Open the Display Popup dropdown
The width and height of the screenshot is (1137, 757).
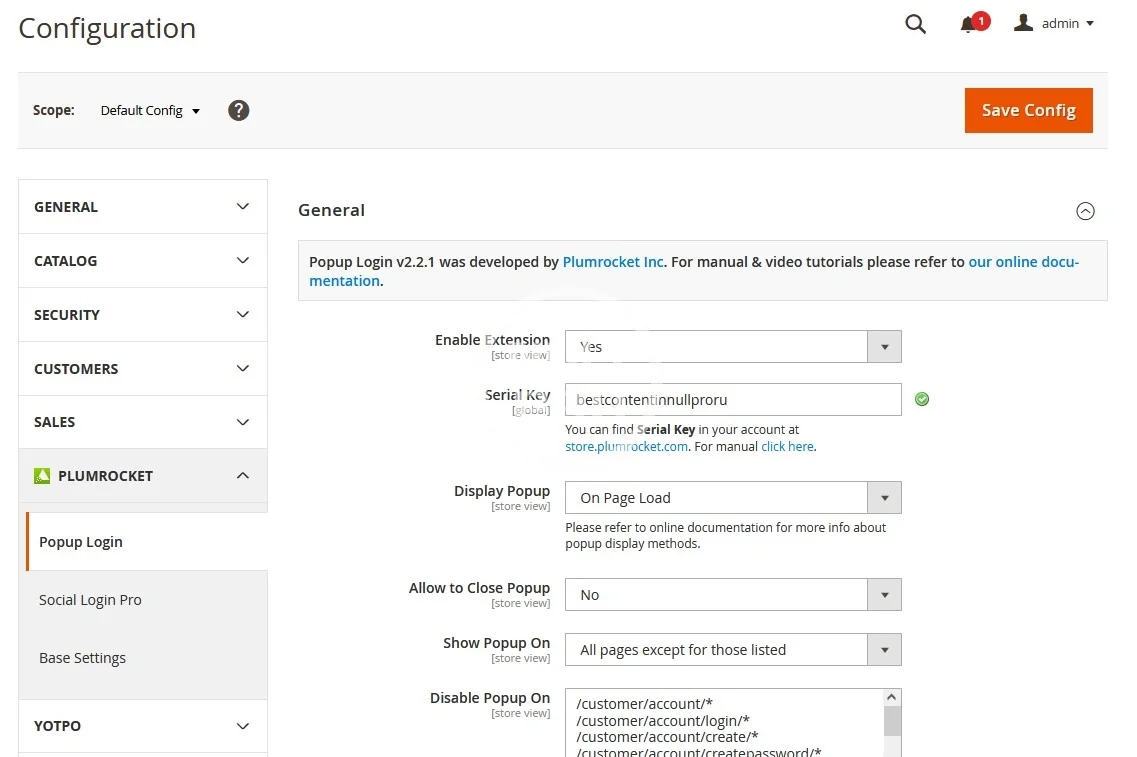point(733,498)
